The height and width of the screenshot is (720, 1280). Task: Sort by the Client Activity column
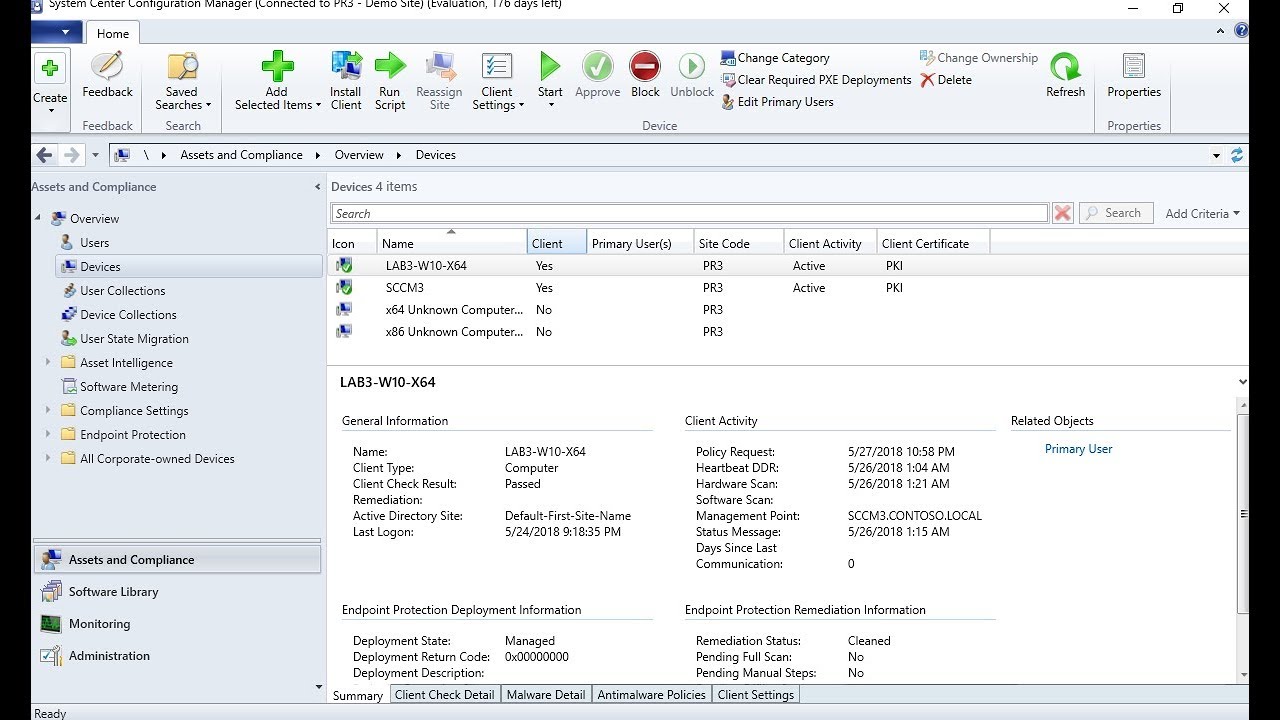(x=831, y=243)
